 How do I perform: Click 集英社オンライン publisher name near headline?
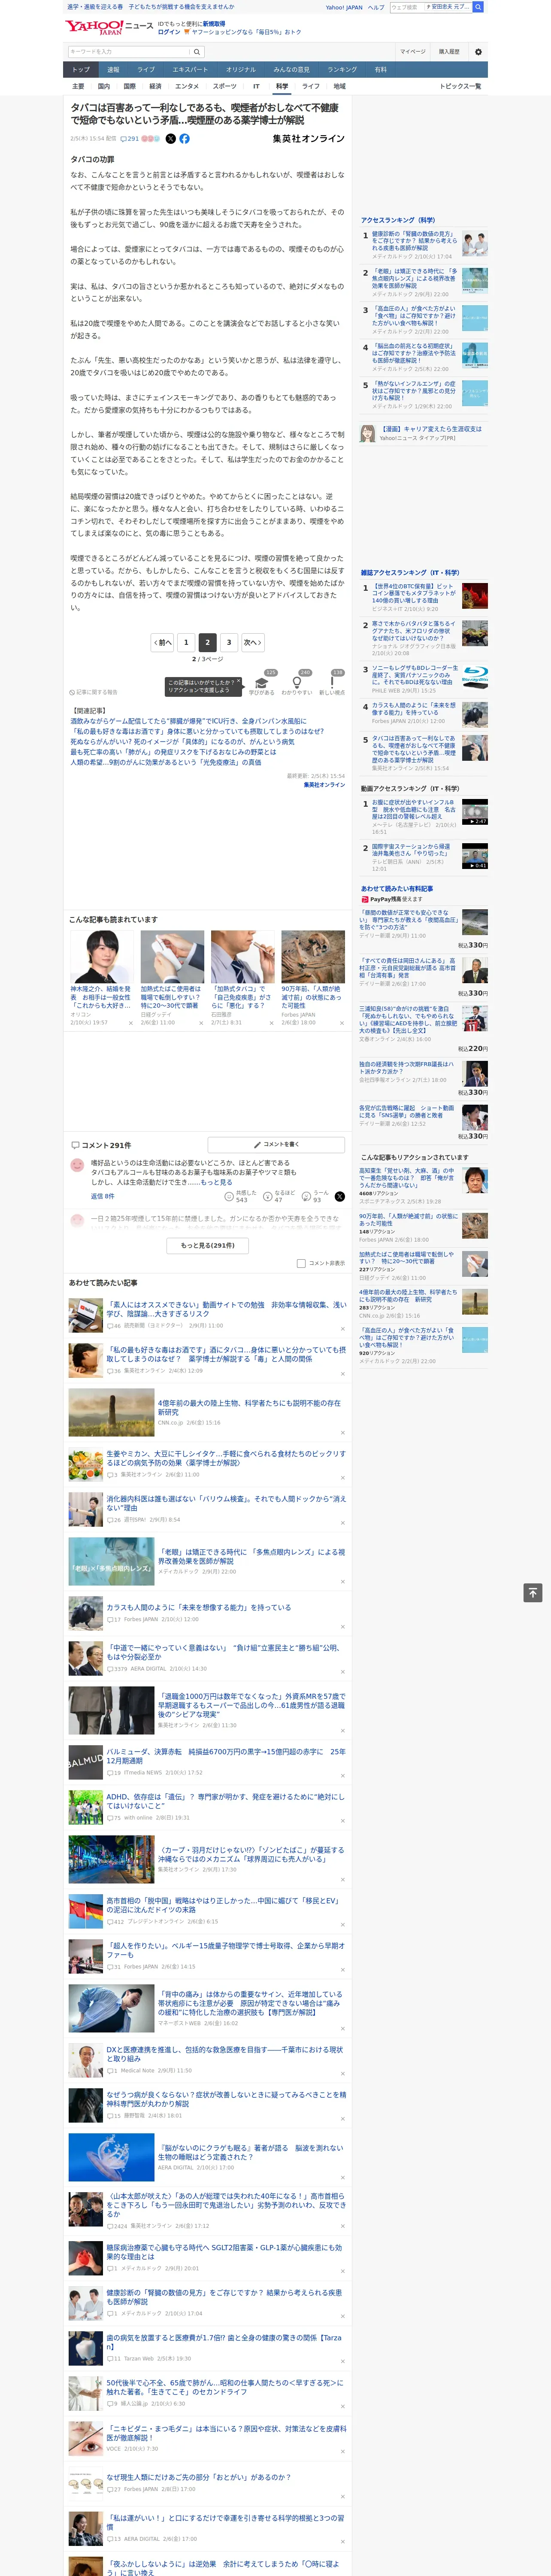pyautogui.click(x=308, y=139)
